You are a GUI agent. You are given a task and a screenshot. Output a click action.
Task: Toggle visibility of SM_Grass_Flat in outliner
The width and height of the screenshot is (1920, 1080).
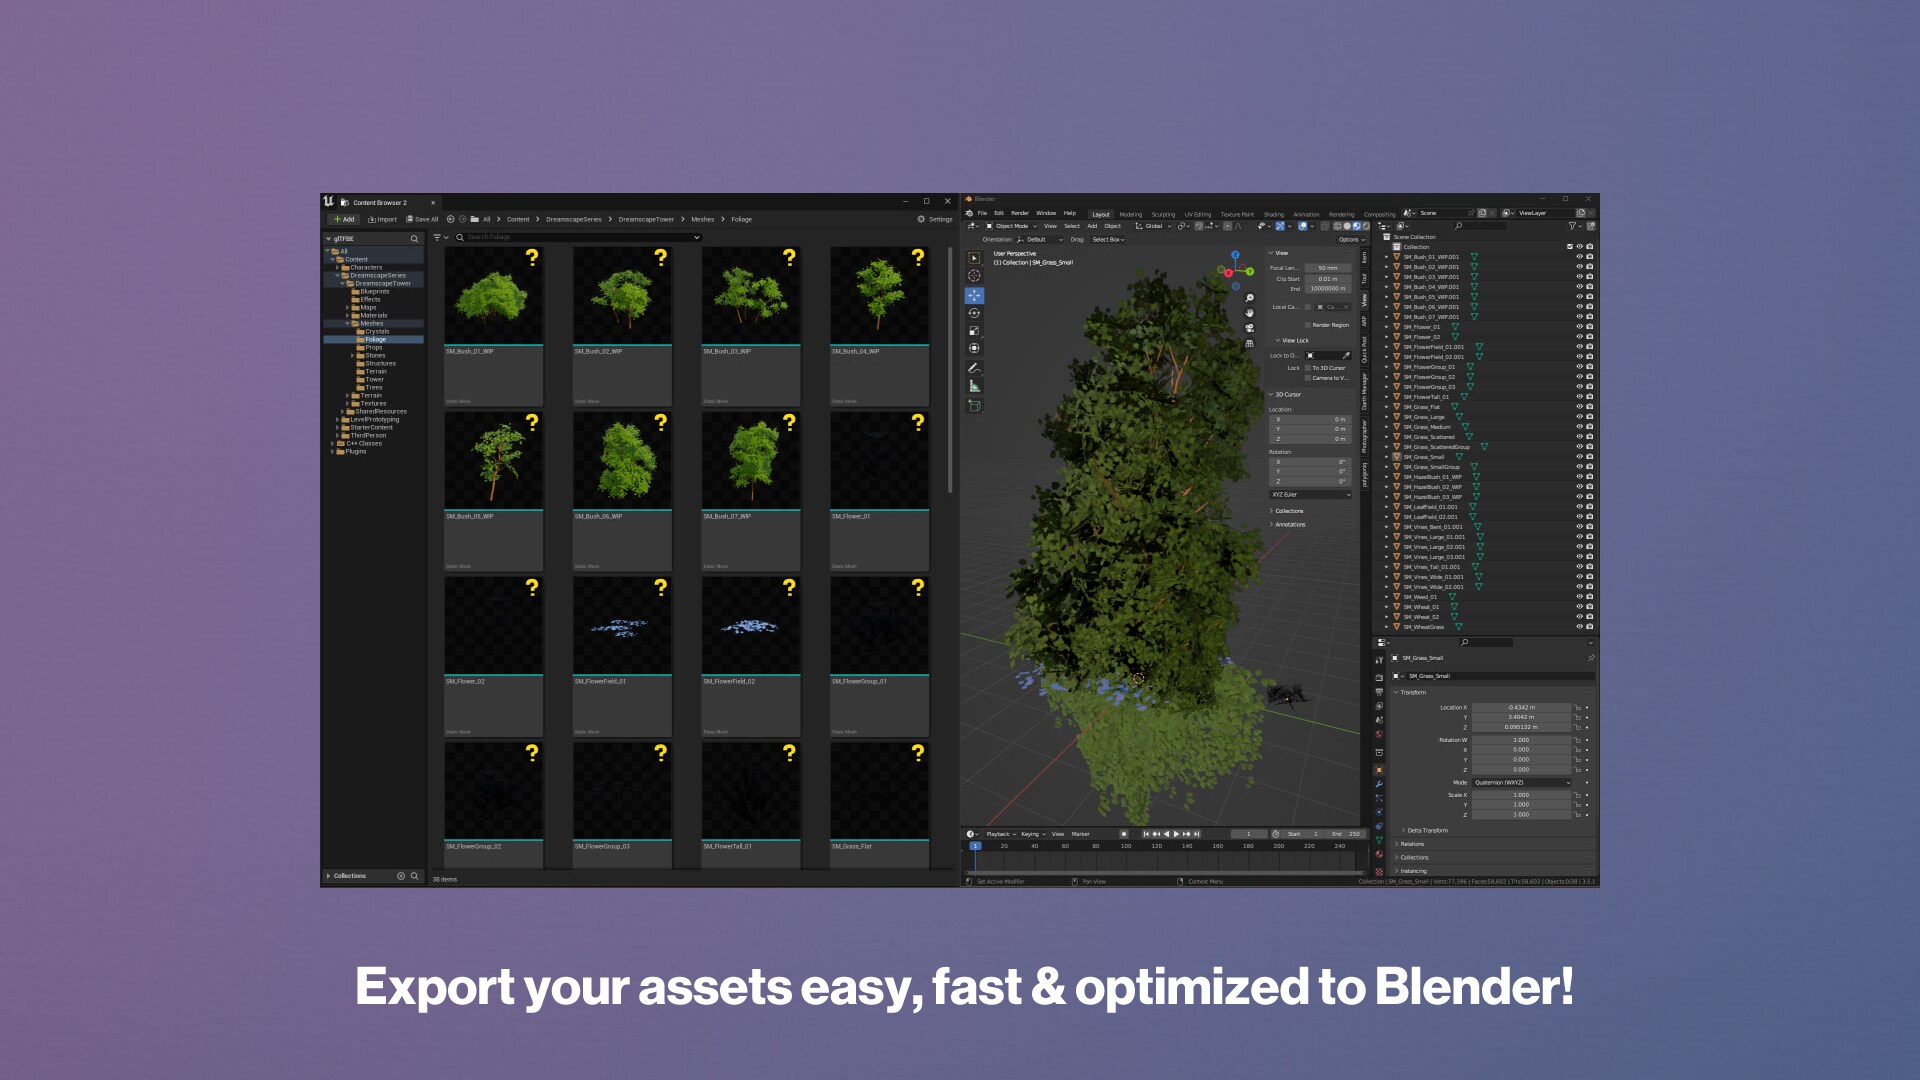[1579, 407]
